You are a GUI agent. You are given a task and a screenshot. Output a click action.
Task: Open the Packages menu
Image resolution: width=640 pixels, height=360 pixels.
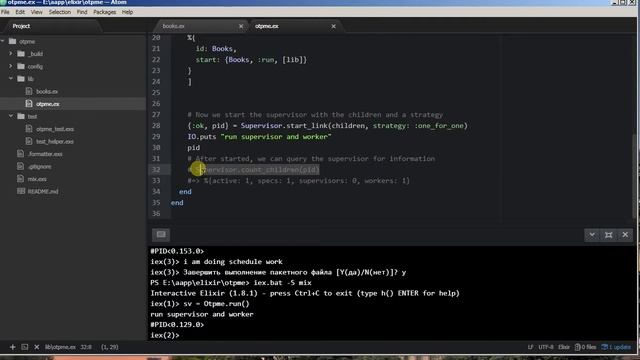[x=104, y=12]
